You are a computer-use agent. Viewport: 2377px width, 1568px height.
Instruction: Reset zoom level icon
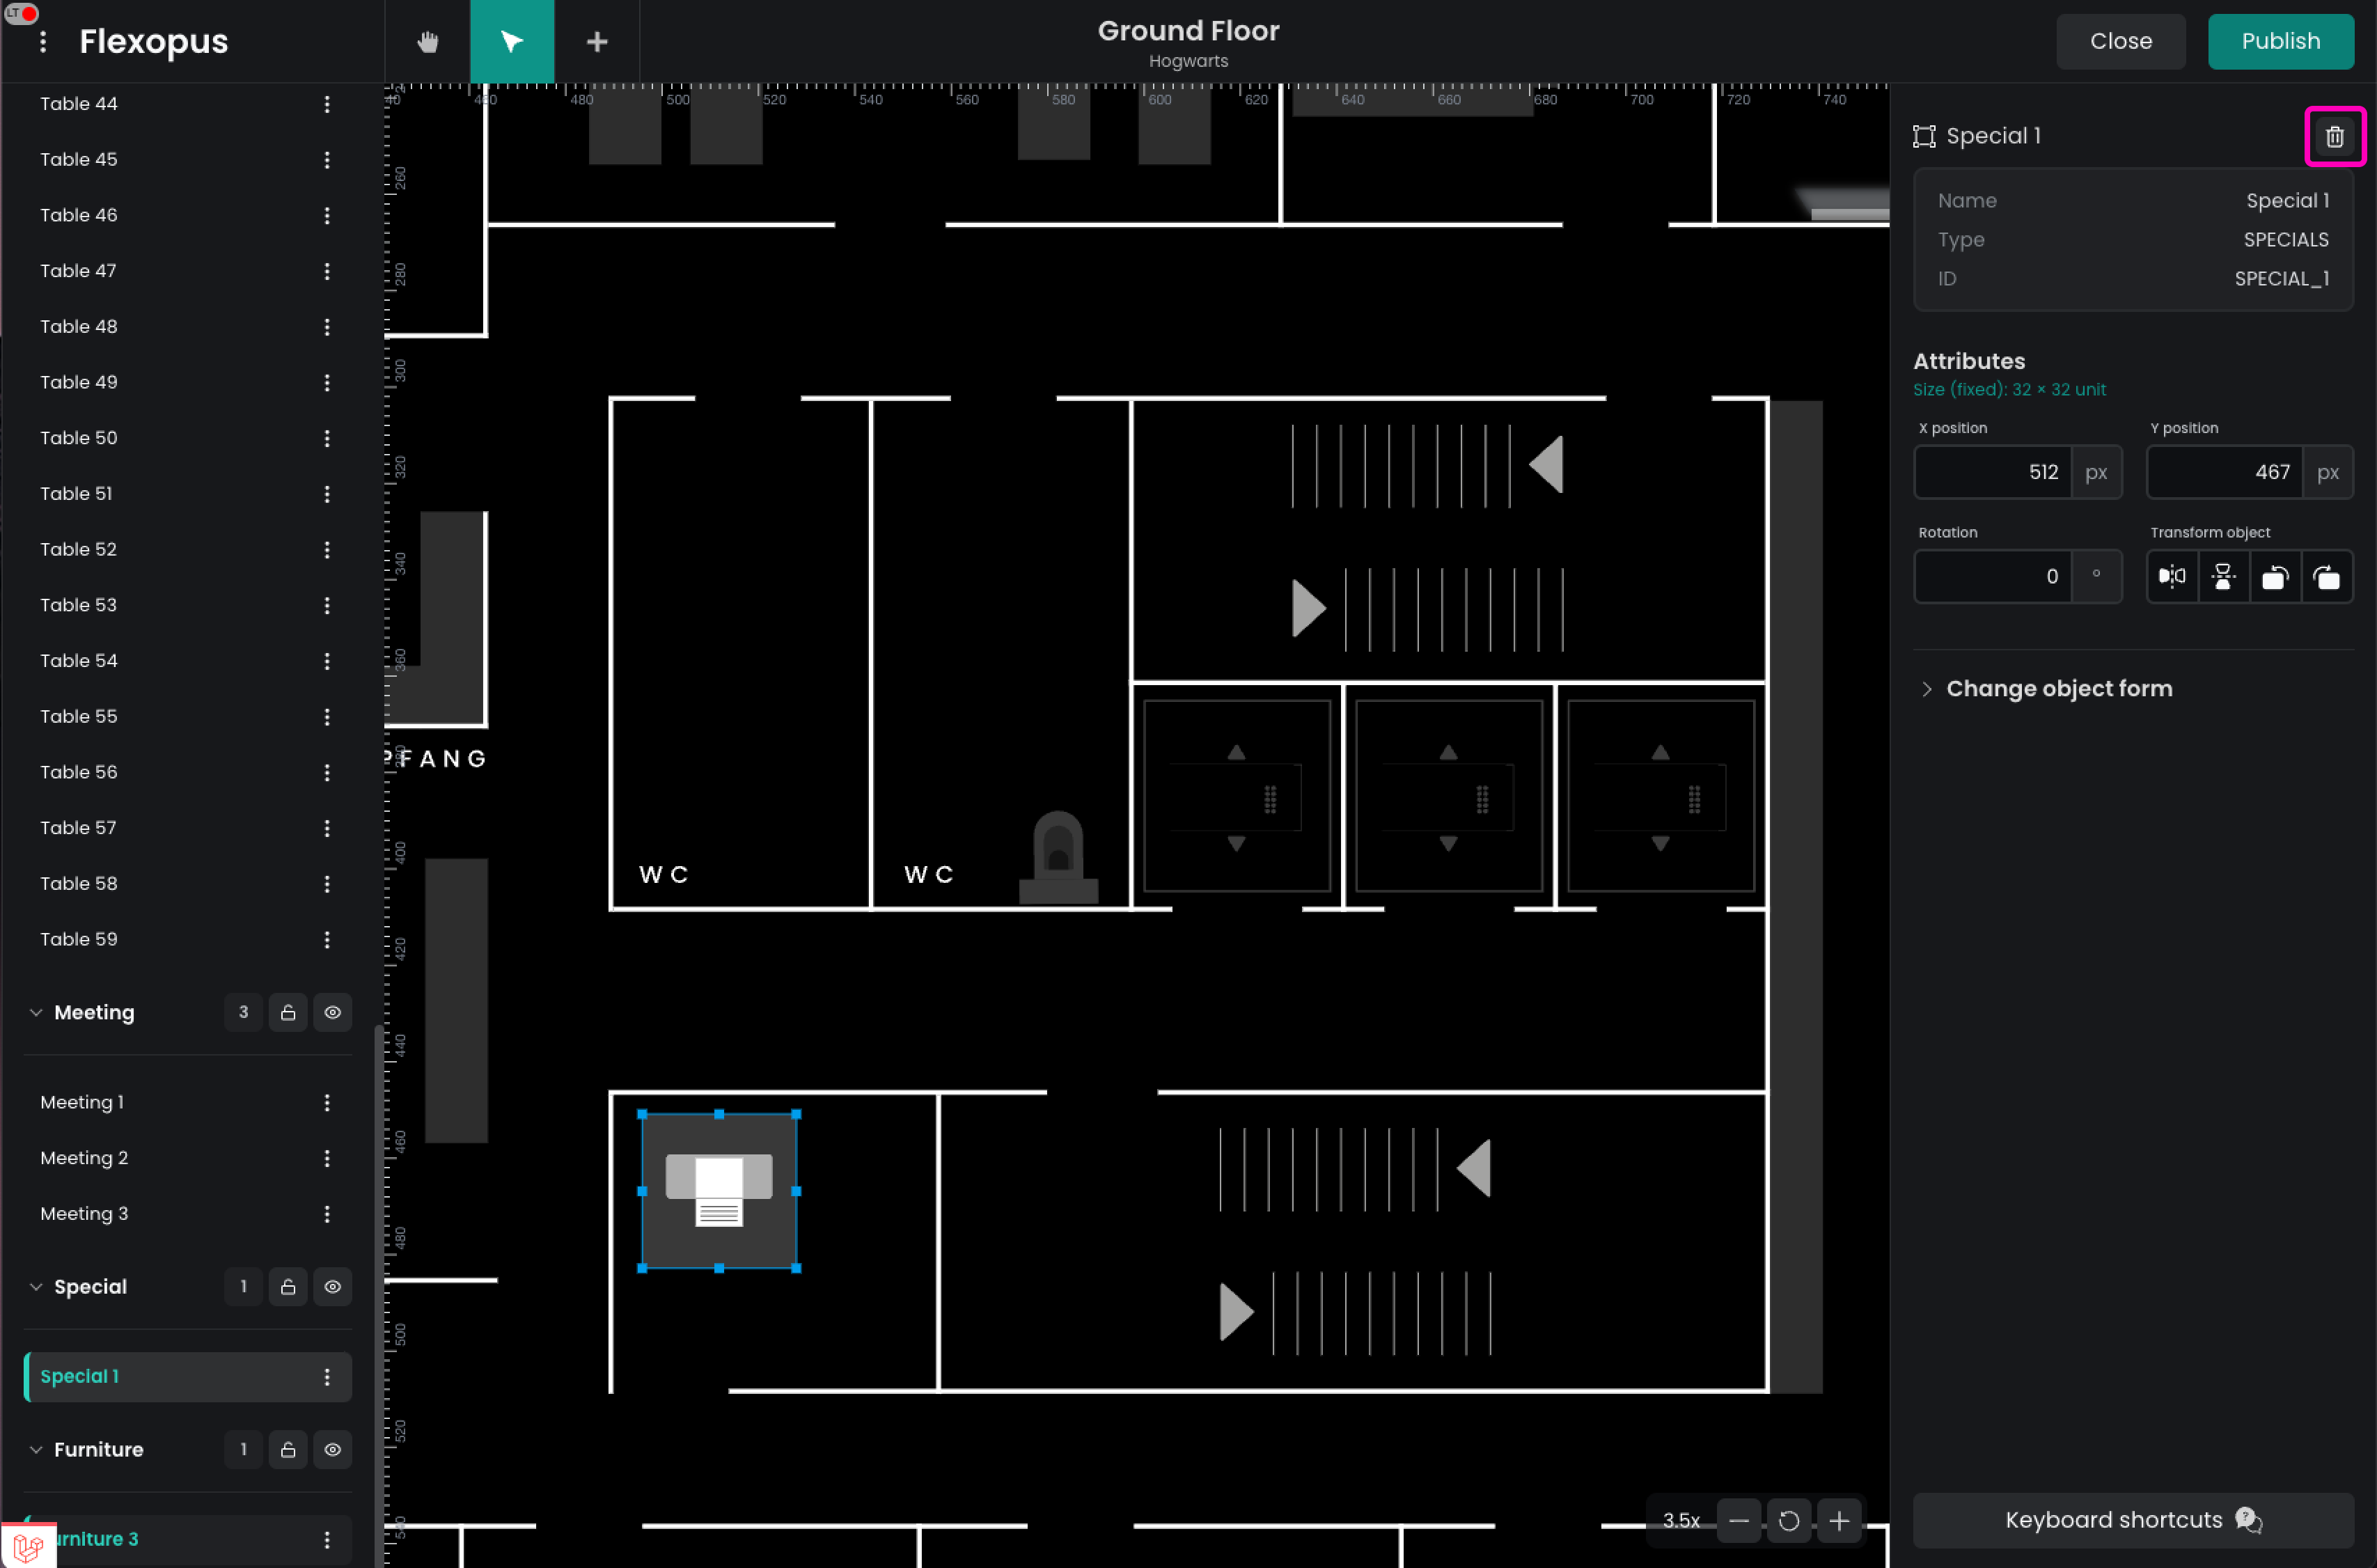pos(1788,1520)
